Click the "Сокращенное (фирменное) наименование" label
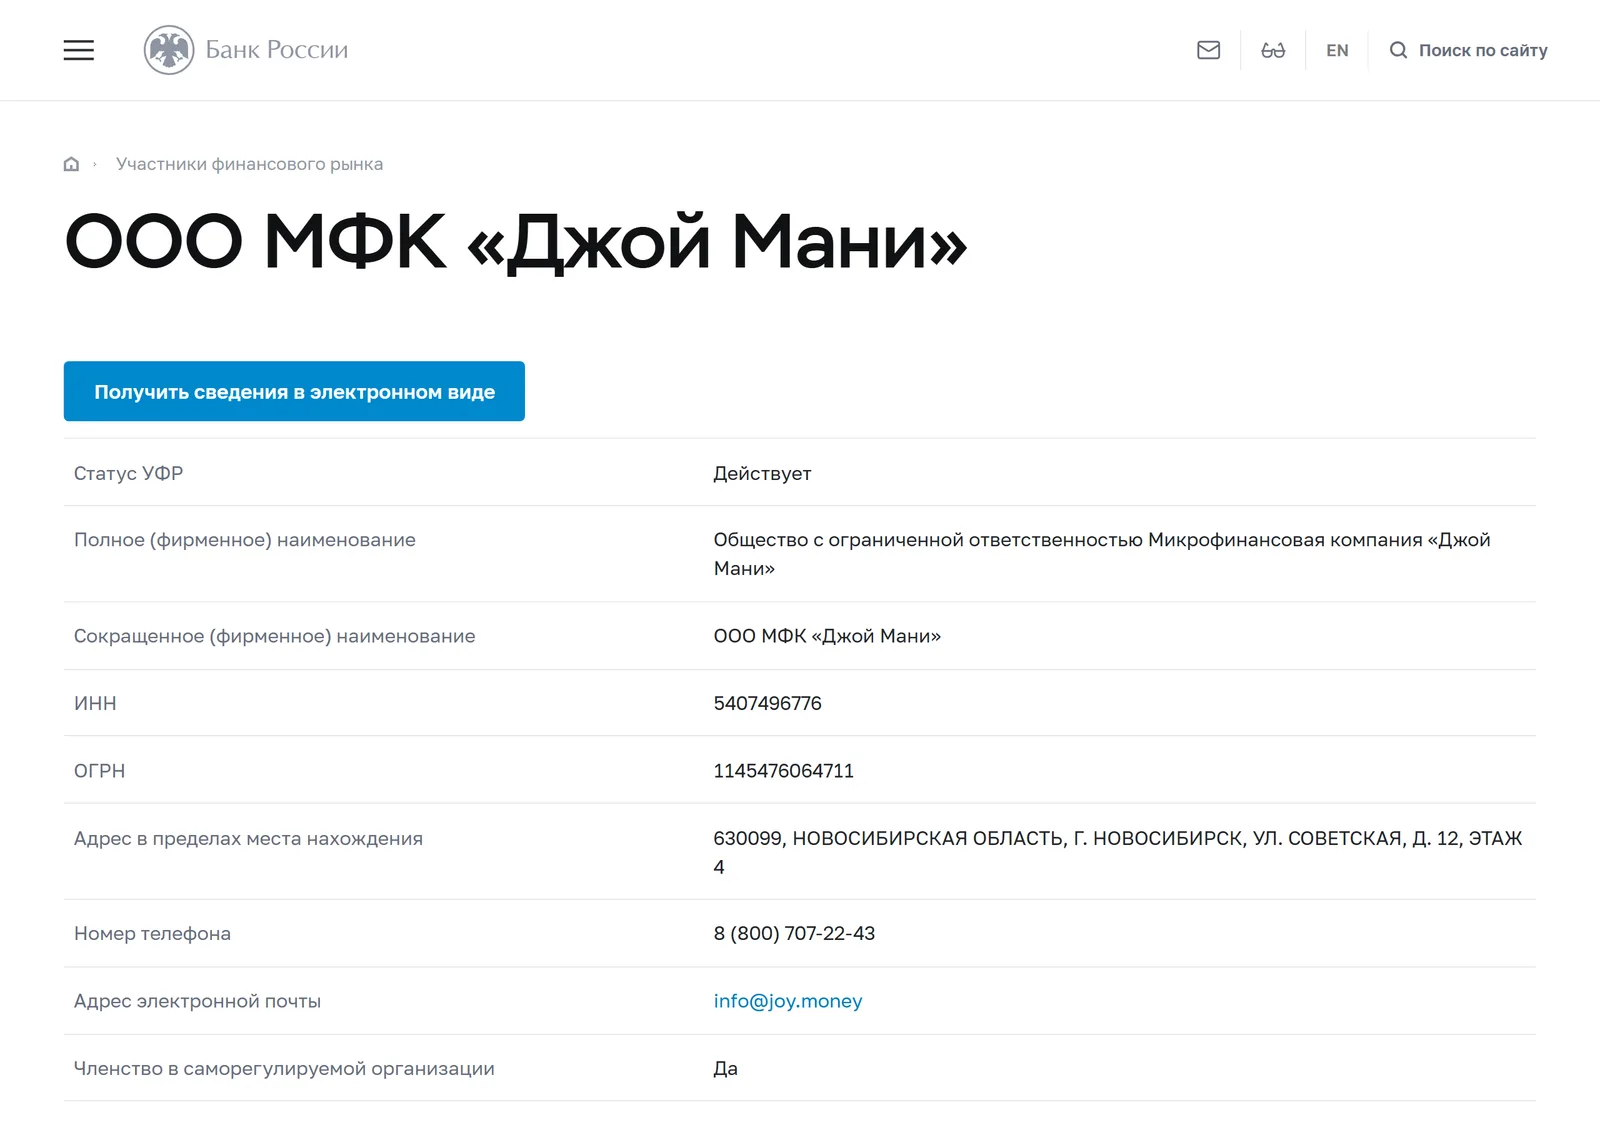 (275, 636)
